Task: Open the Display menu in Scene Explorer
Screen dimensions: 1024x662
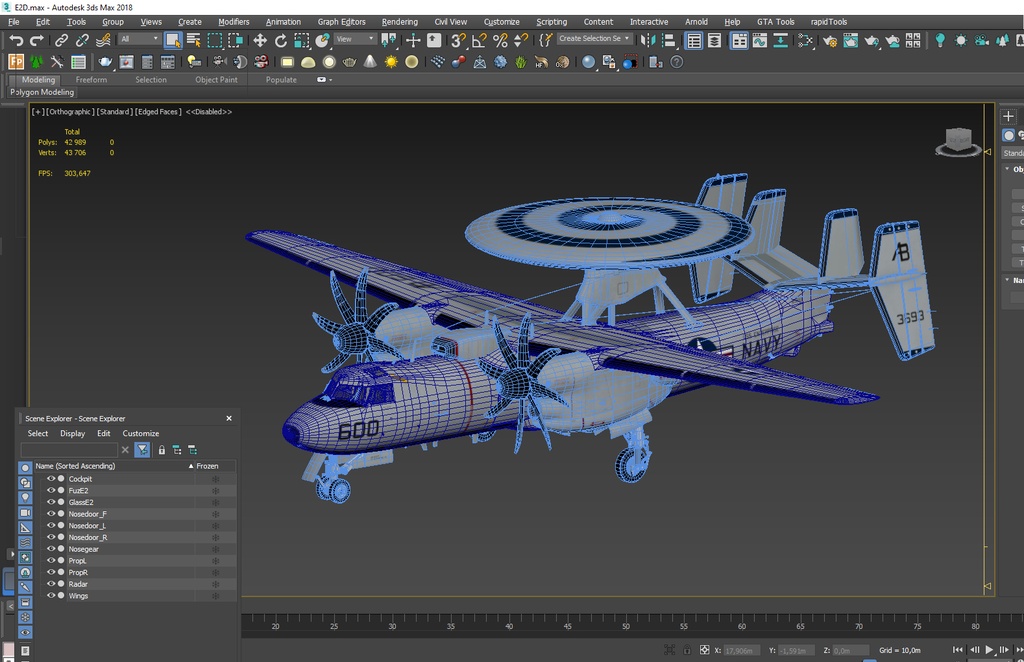Action: (72, 433)
